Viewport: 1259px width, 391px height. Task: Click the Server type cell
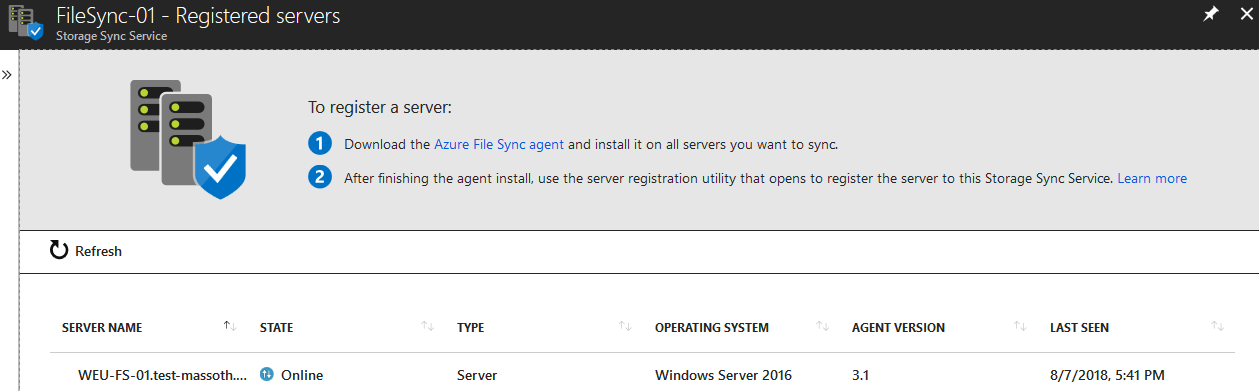pyautogui.click(x=477, y=375)
